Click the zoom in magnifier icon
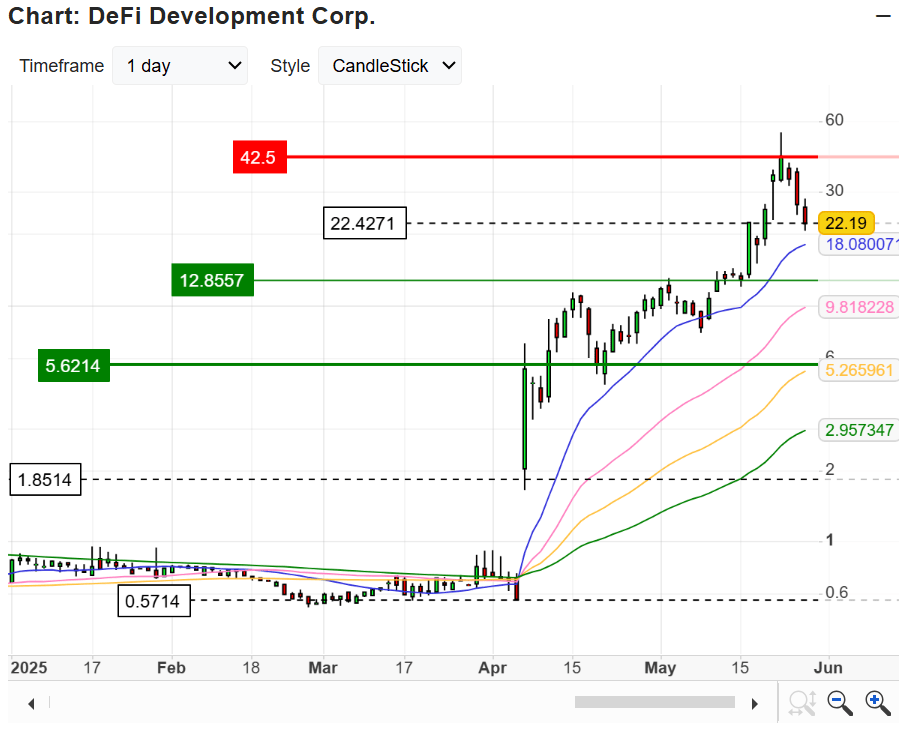The width and height of the screenshot is (909, 741). click(878, 703)
